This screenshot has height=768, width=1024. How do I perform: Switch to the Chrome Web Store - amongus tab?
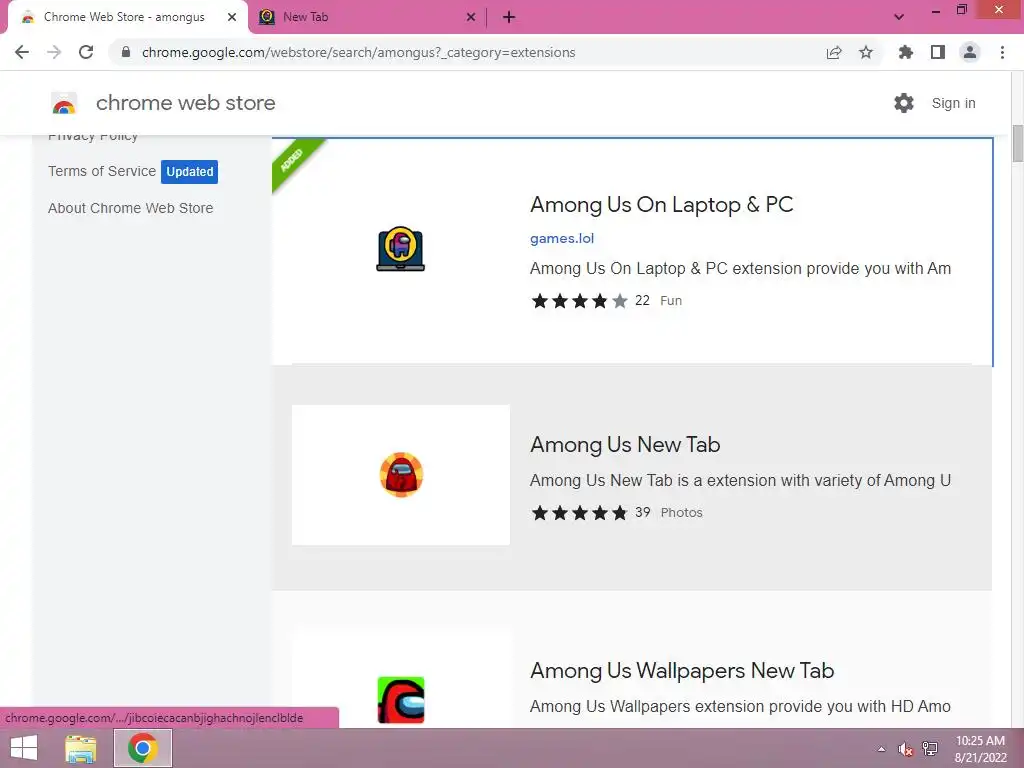tap(124, 17)
